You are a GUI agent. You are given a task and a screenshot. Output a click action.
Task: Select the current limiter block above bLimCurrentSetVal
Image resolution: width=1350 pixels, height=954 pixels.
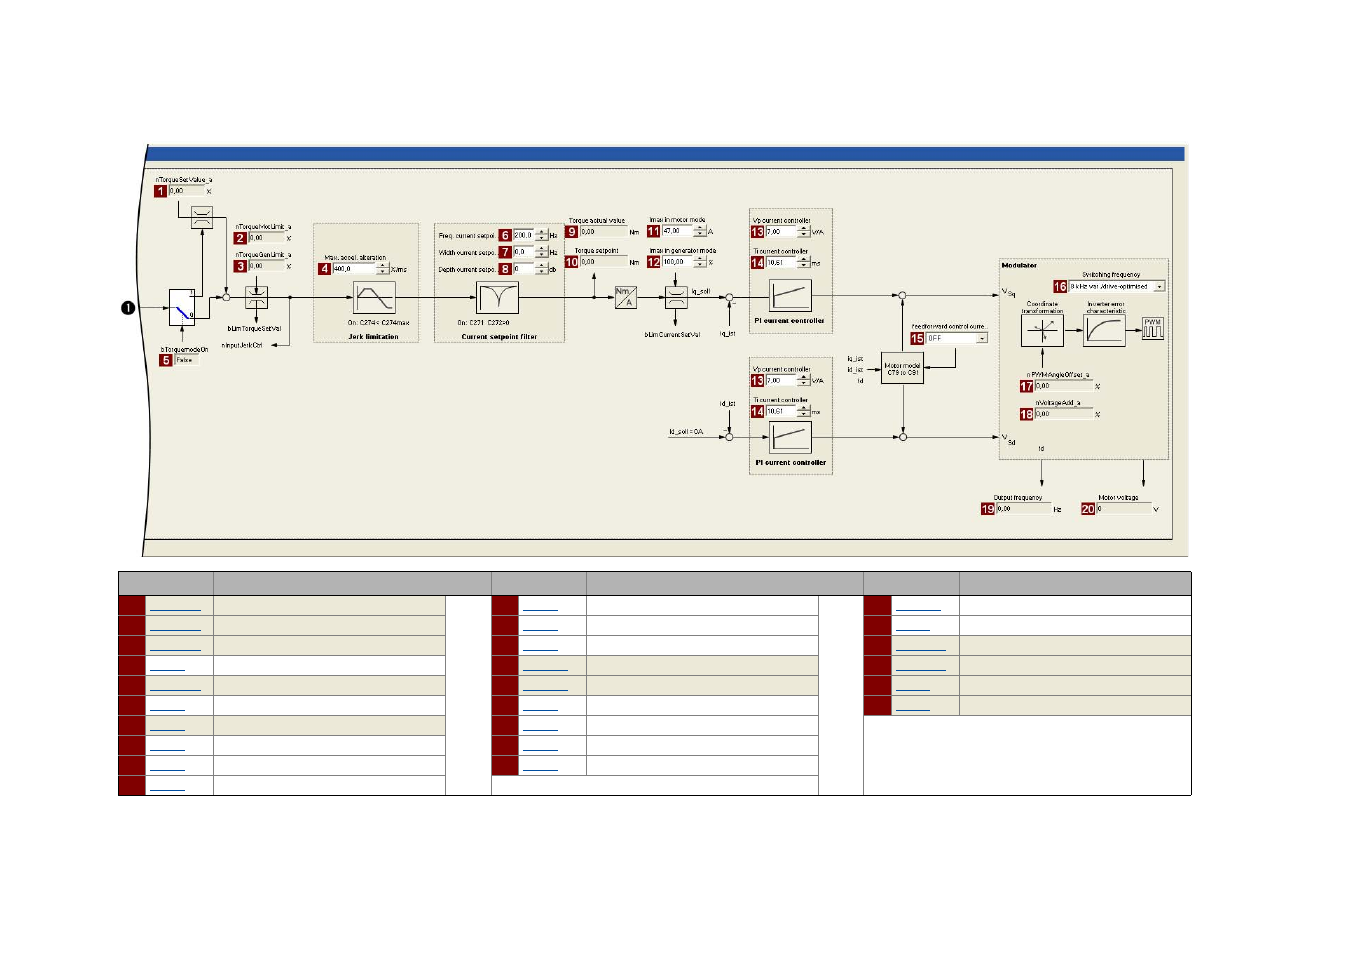point(676,298)
